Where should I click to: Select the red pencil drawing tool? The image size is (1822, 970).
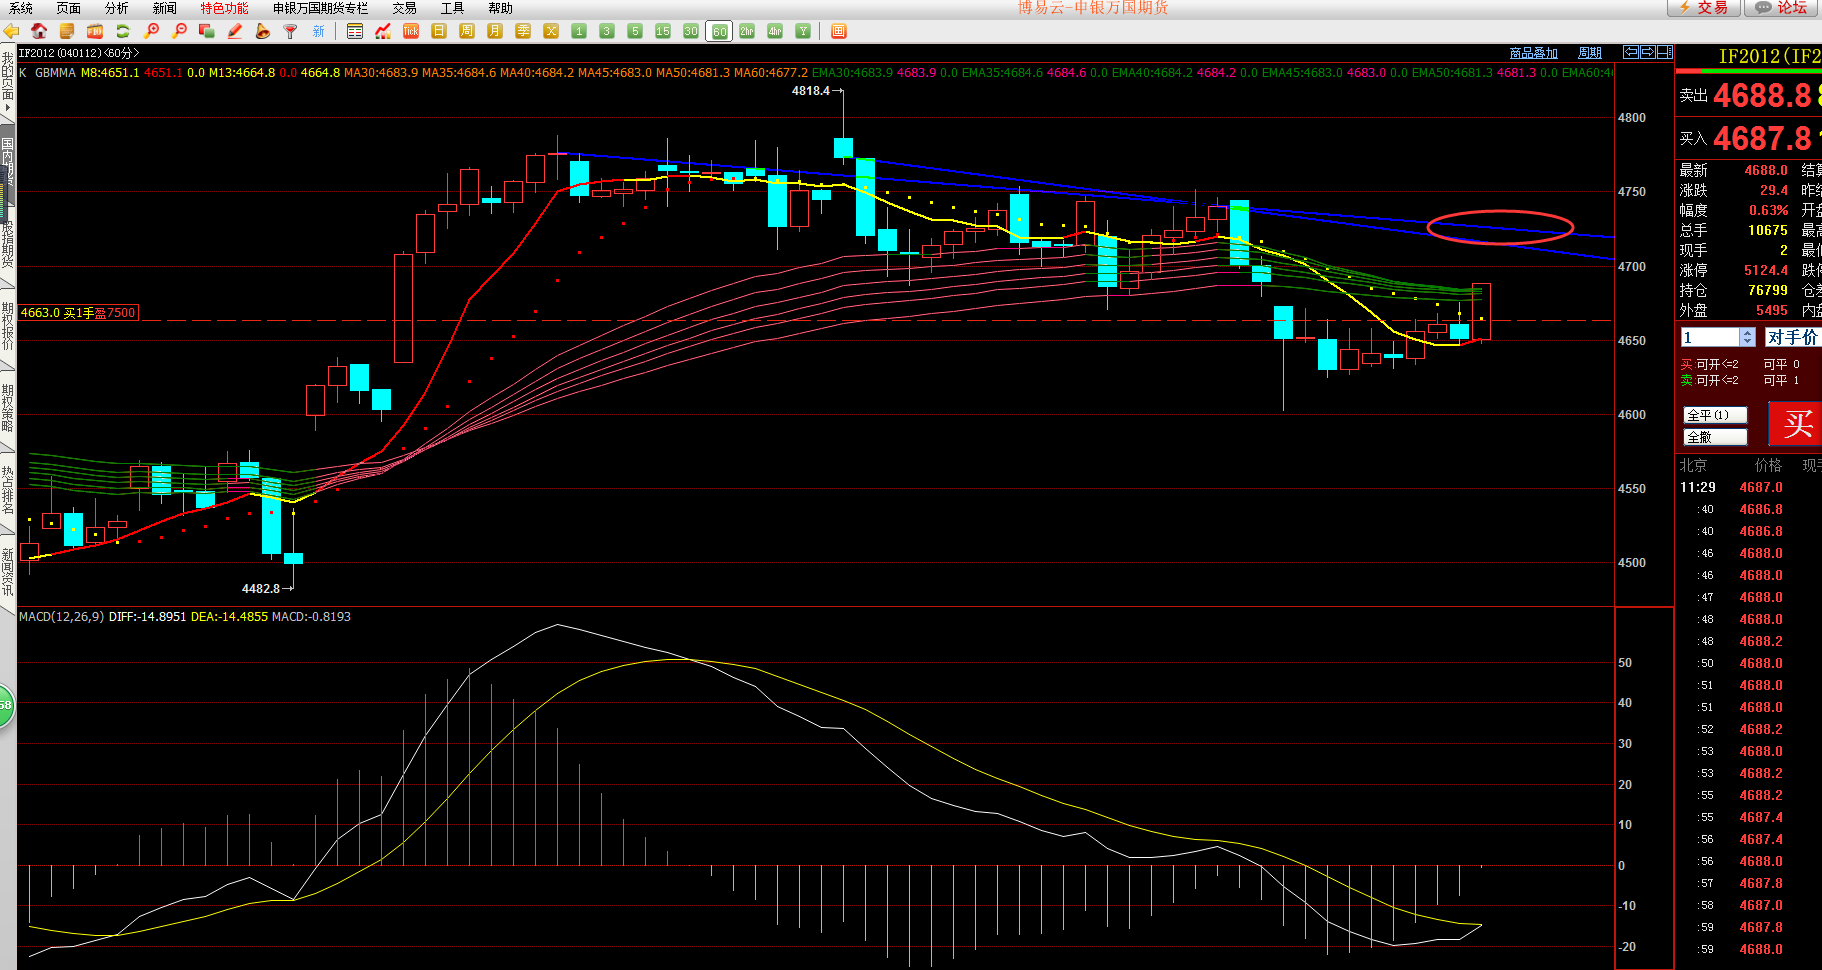[x=235, y=31]
